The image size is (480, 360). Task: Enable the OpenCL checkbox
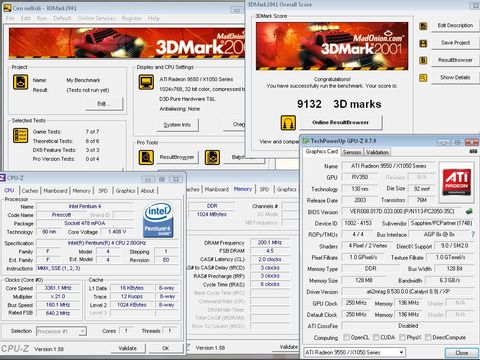tap(347, 337)
